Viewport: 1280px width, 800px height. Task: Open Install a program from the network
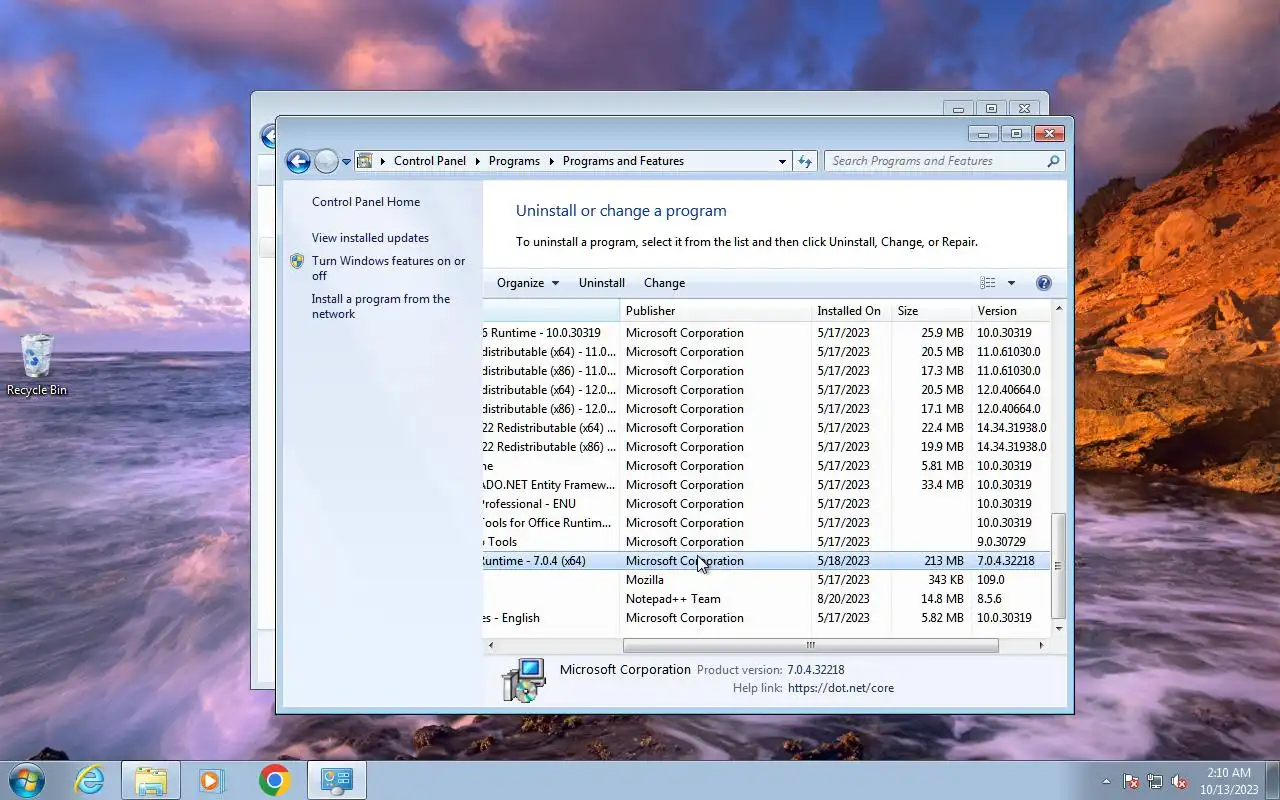(381, 306)
